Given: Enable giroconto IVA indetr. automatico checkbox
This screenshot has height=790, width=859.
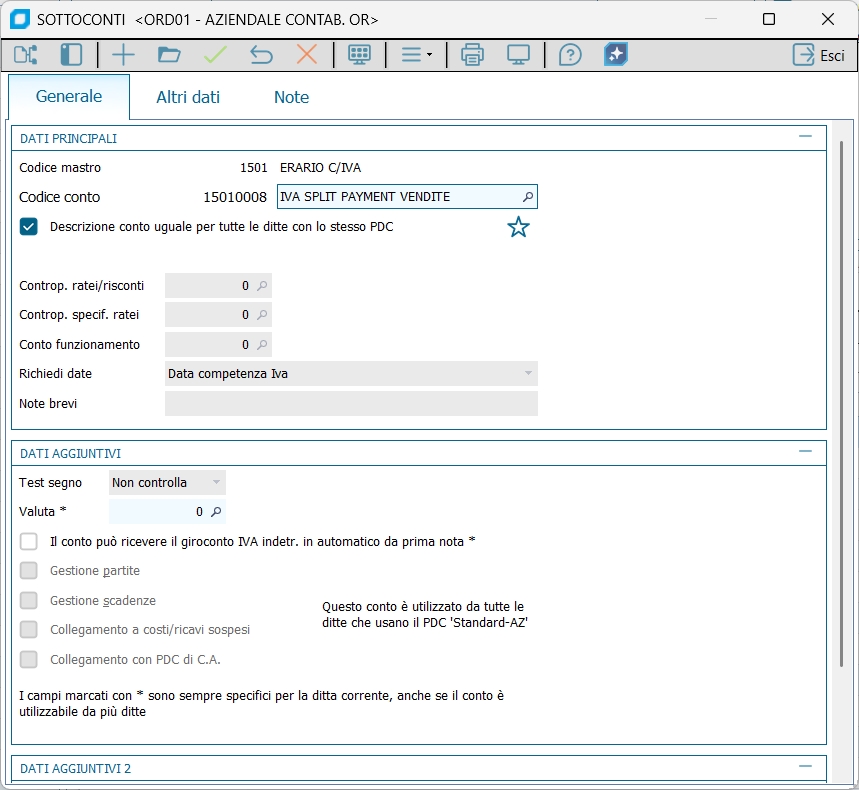Looking at the screenshot, I should pyautogui.click(x=28, y=541).
